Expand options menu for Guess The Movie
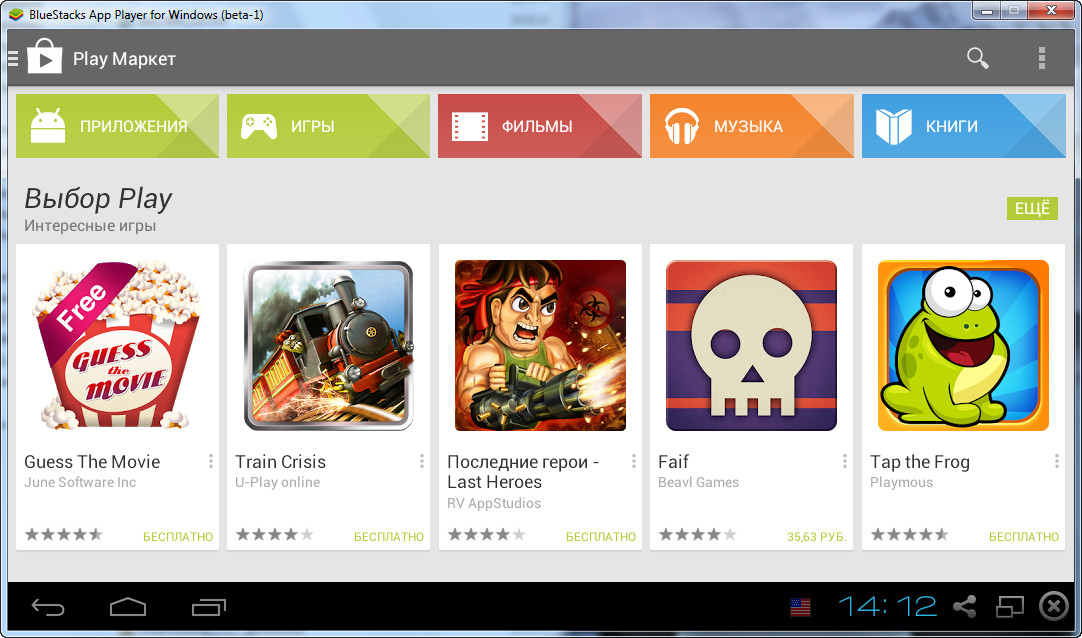1082x638 pixels. pyautogui.click(x=210, y=461)
